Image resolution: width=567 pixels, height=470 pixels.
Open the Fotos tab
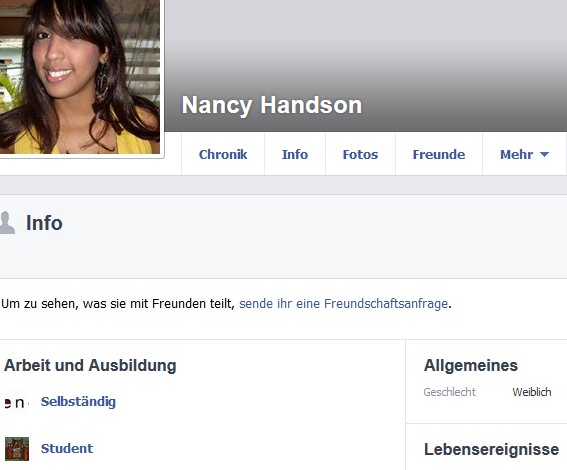tap(360, 154)
